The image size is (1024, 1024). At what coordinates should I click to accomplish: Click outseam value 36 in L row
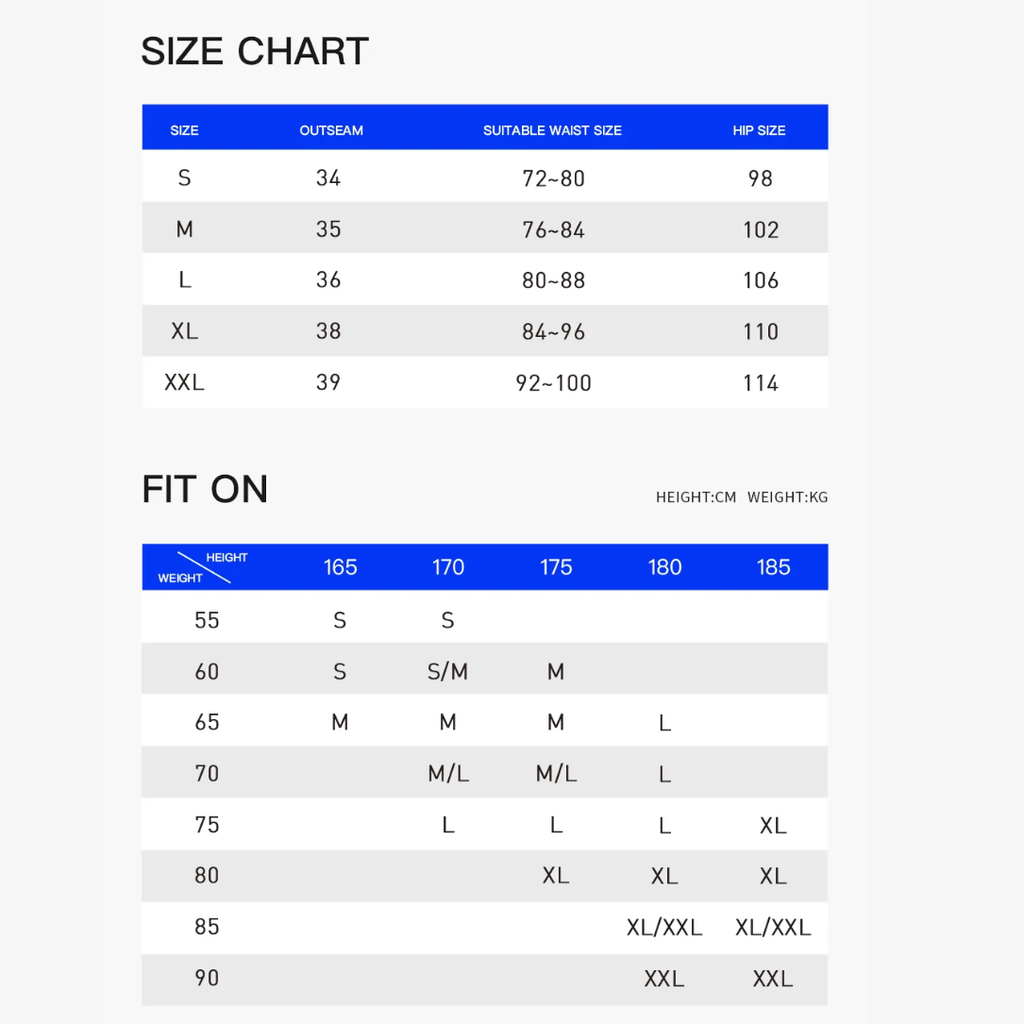pos(328,280)
